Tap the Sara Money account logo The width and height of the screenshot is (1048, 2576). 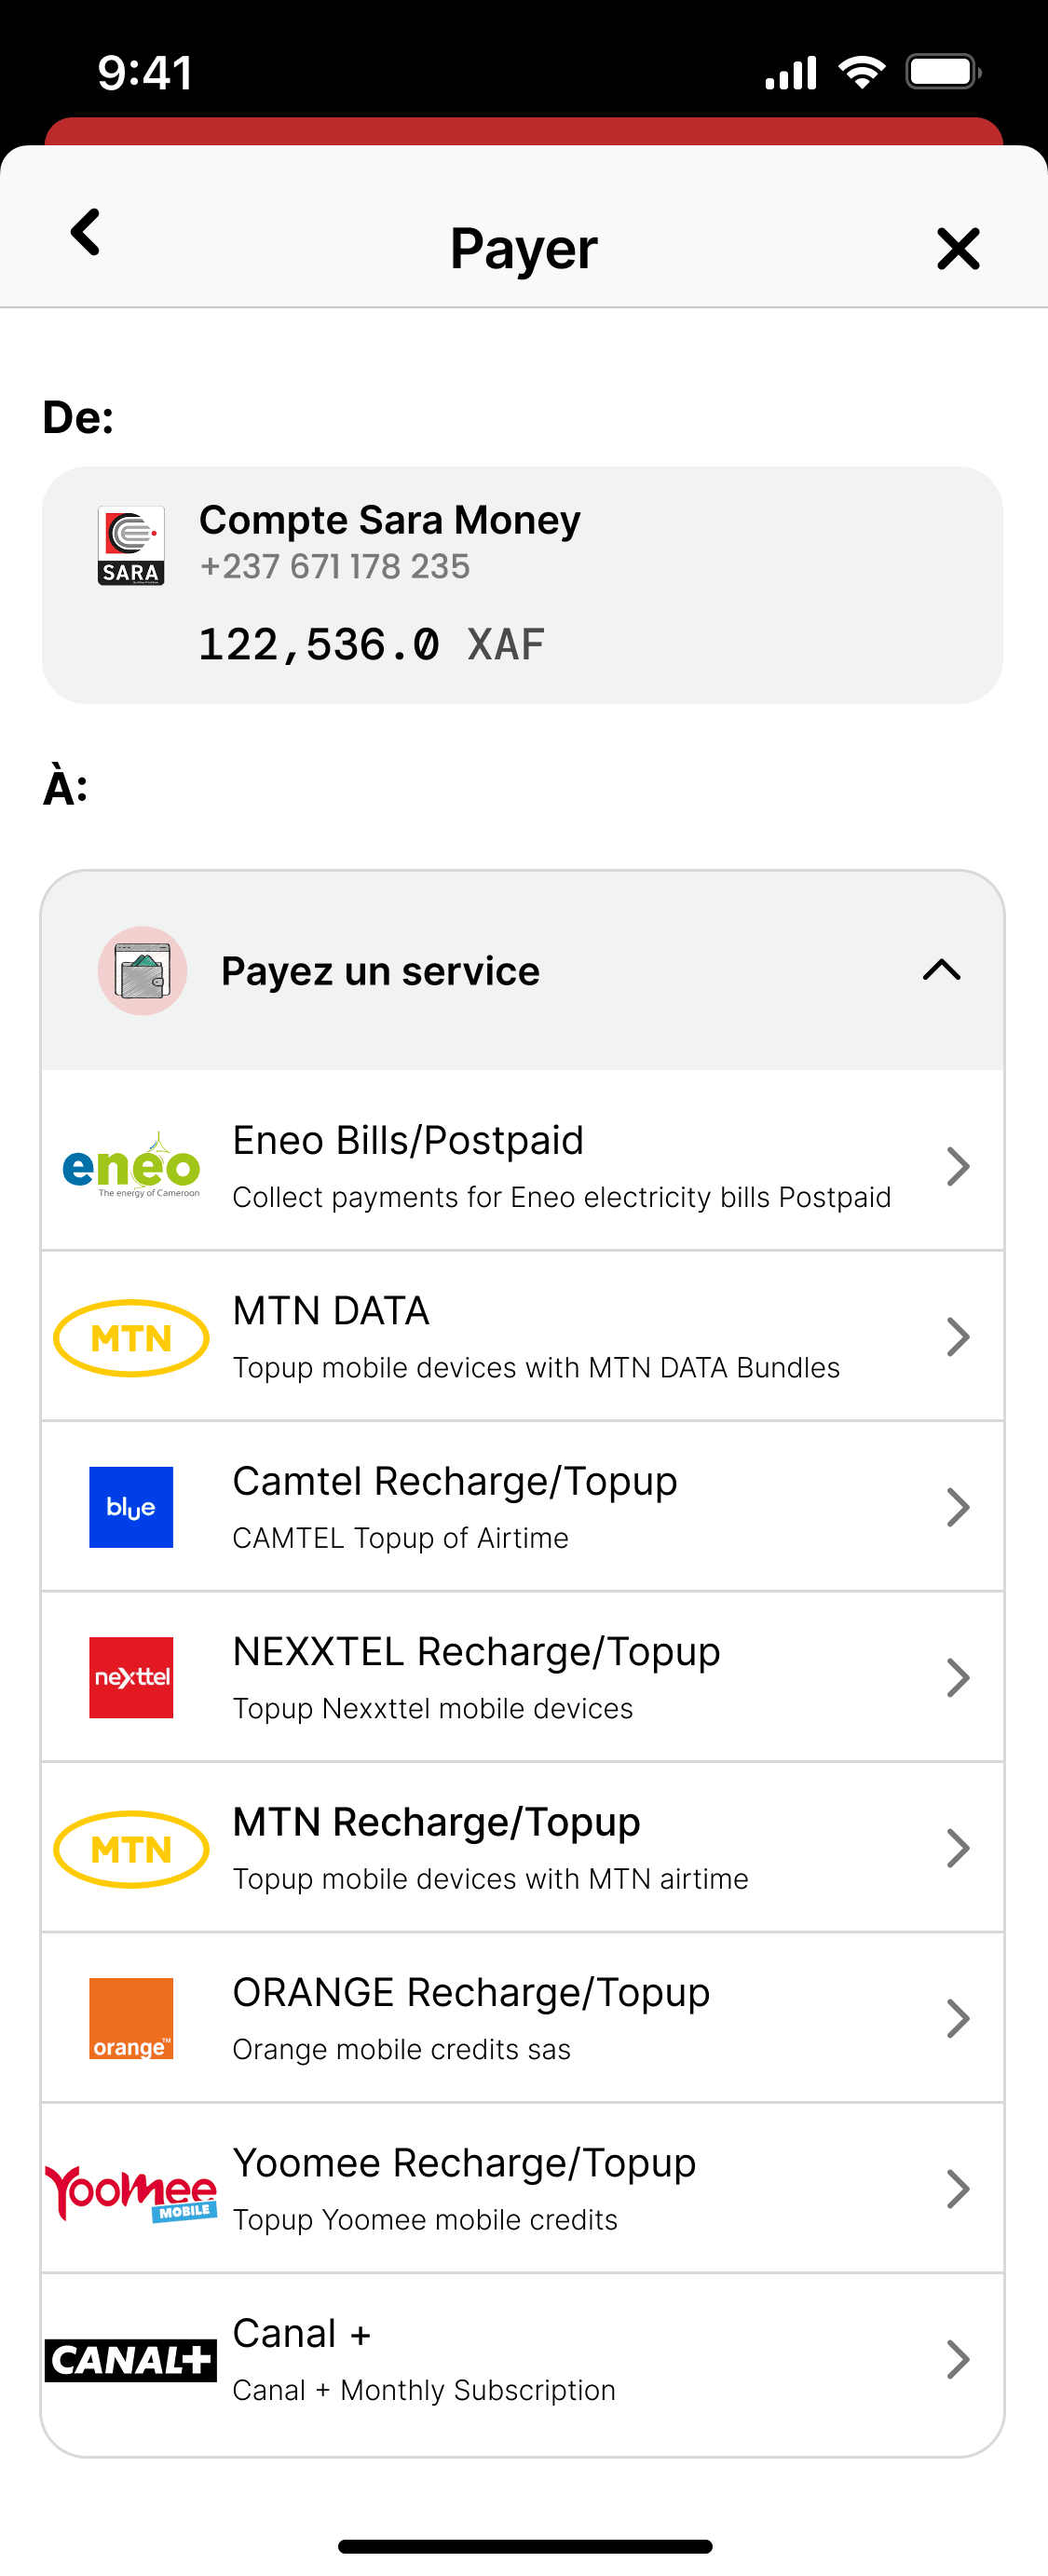tap(131, 545)
